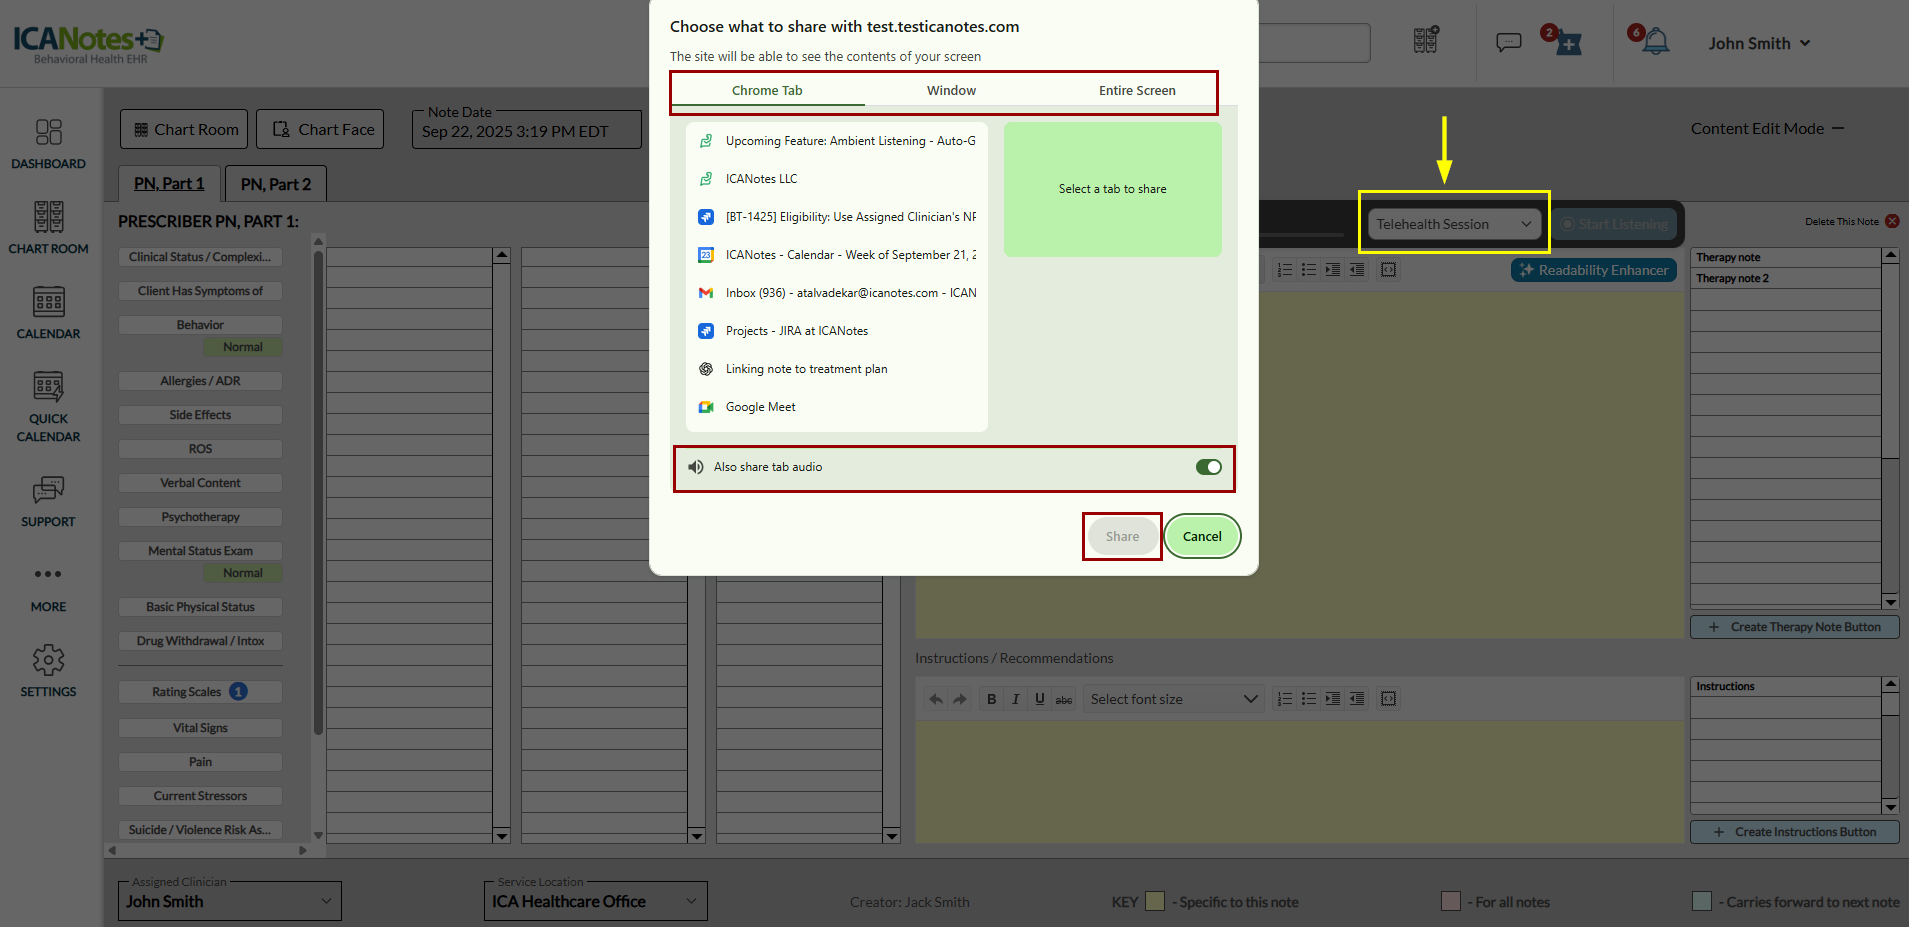Undo in the Instructions editor toolbar
1909x927 pixels.
[936, 699]
